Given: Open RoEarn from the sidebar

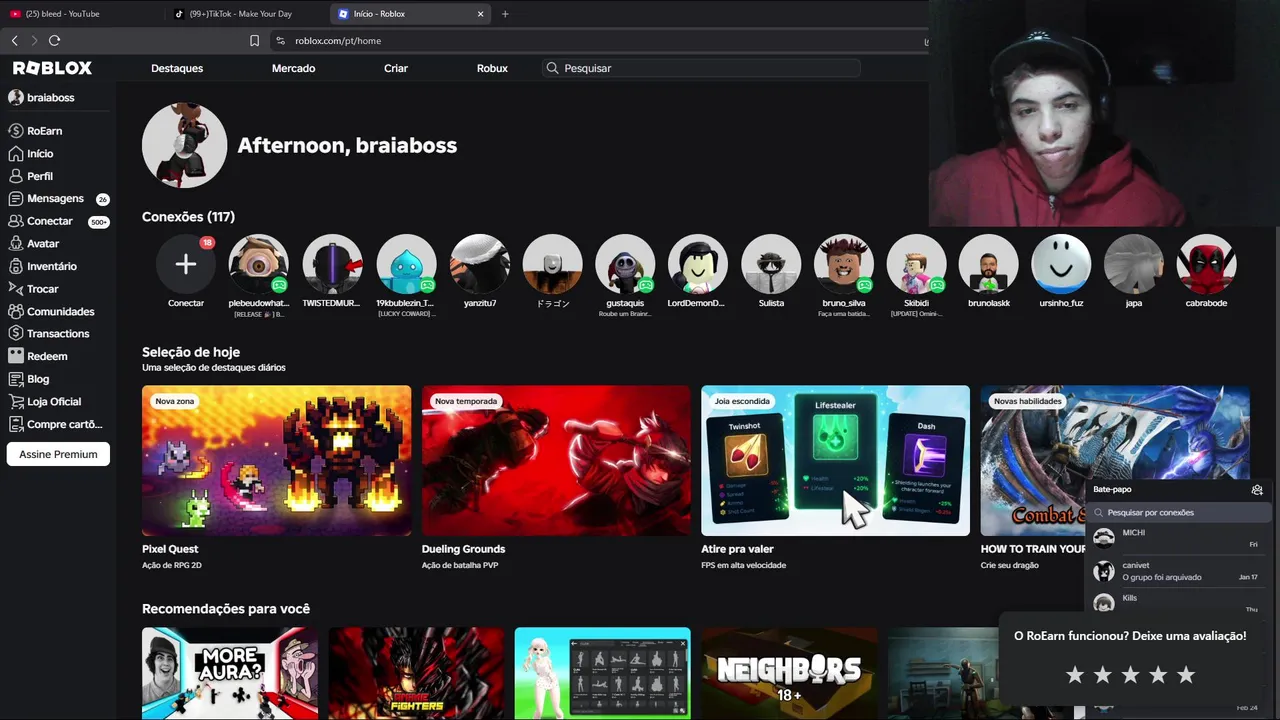Looking at the screenshot, I should pos(36,131).
